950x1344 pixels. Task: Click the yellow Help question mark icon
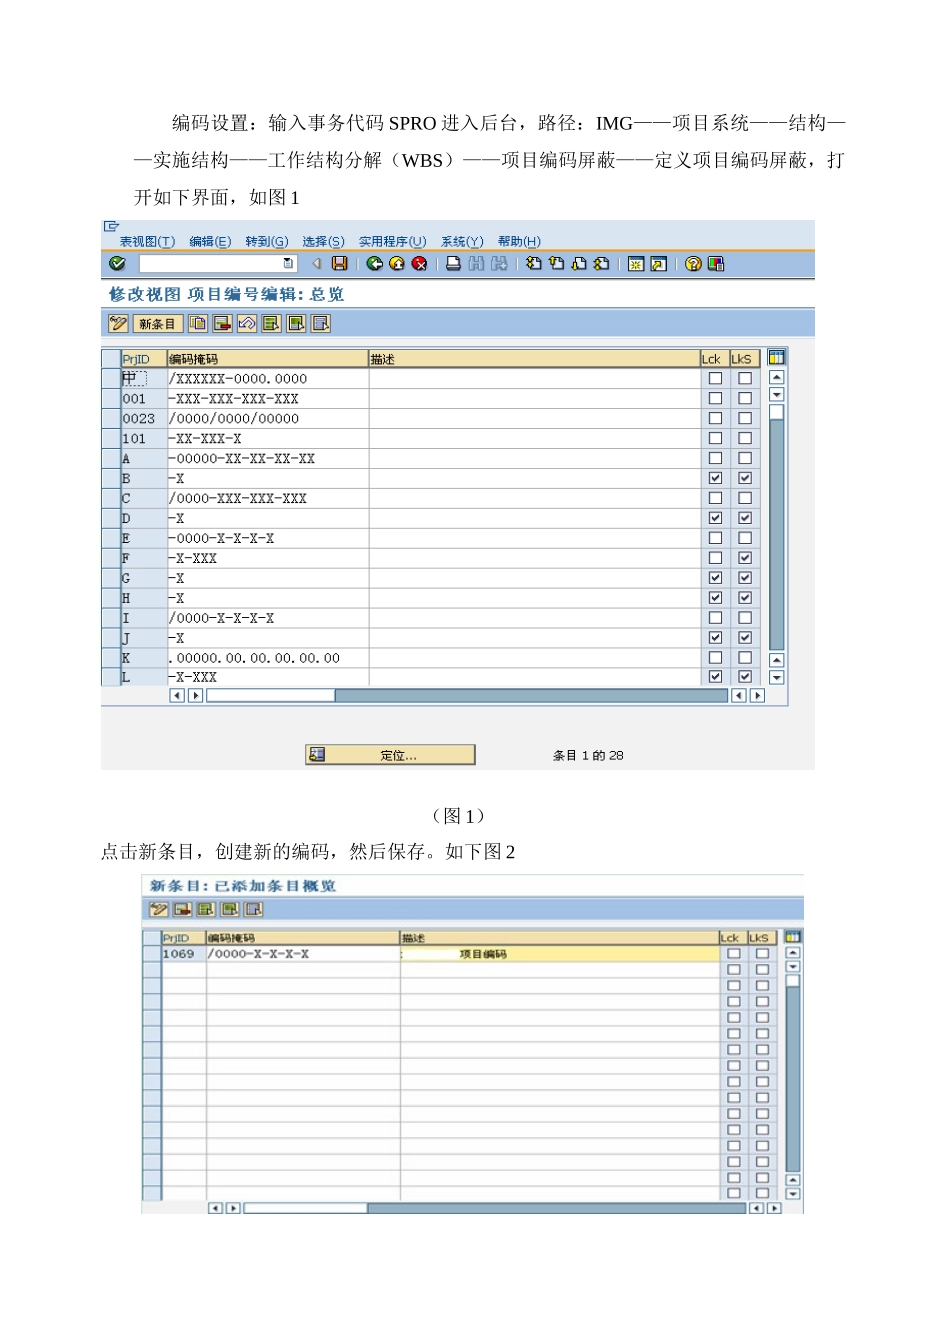click(x=693, y=263)
